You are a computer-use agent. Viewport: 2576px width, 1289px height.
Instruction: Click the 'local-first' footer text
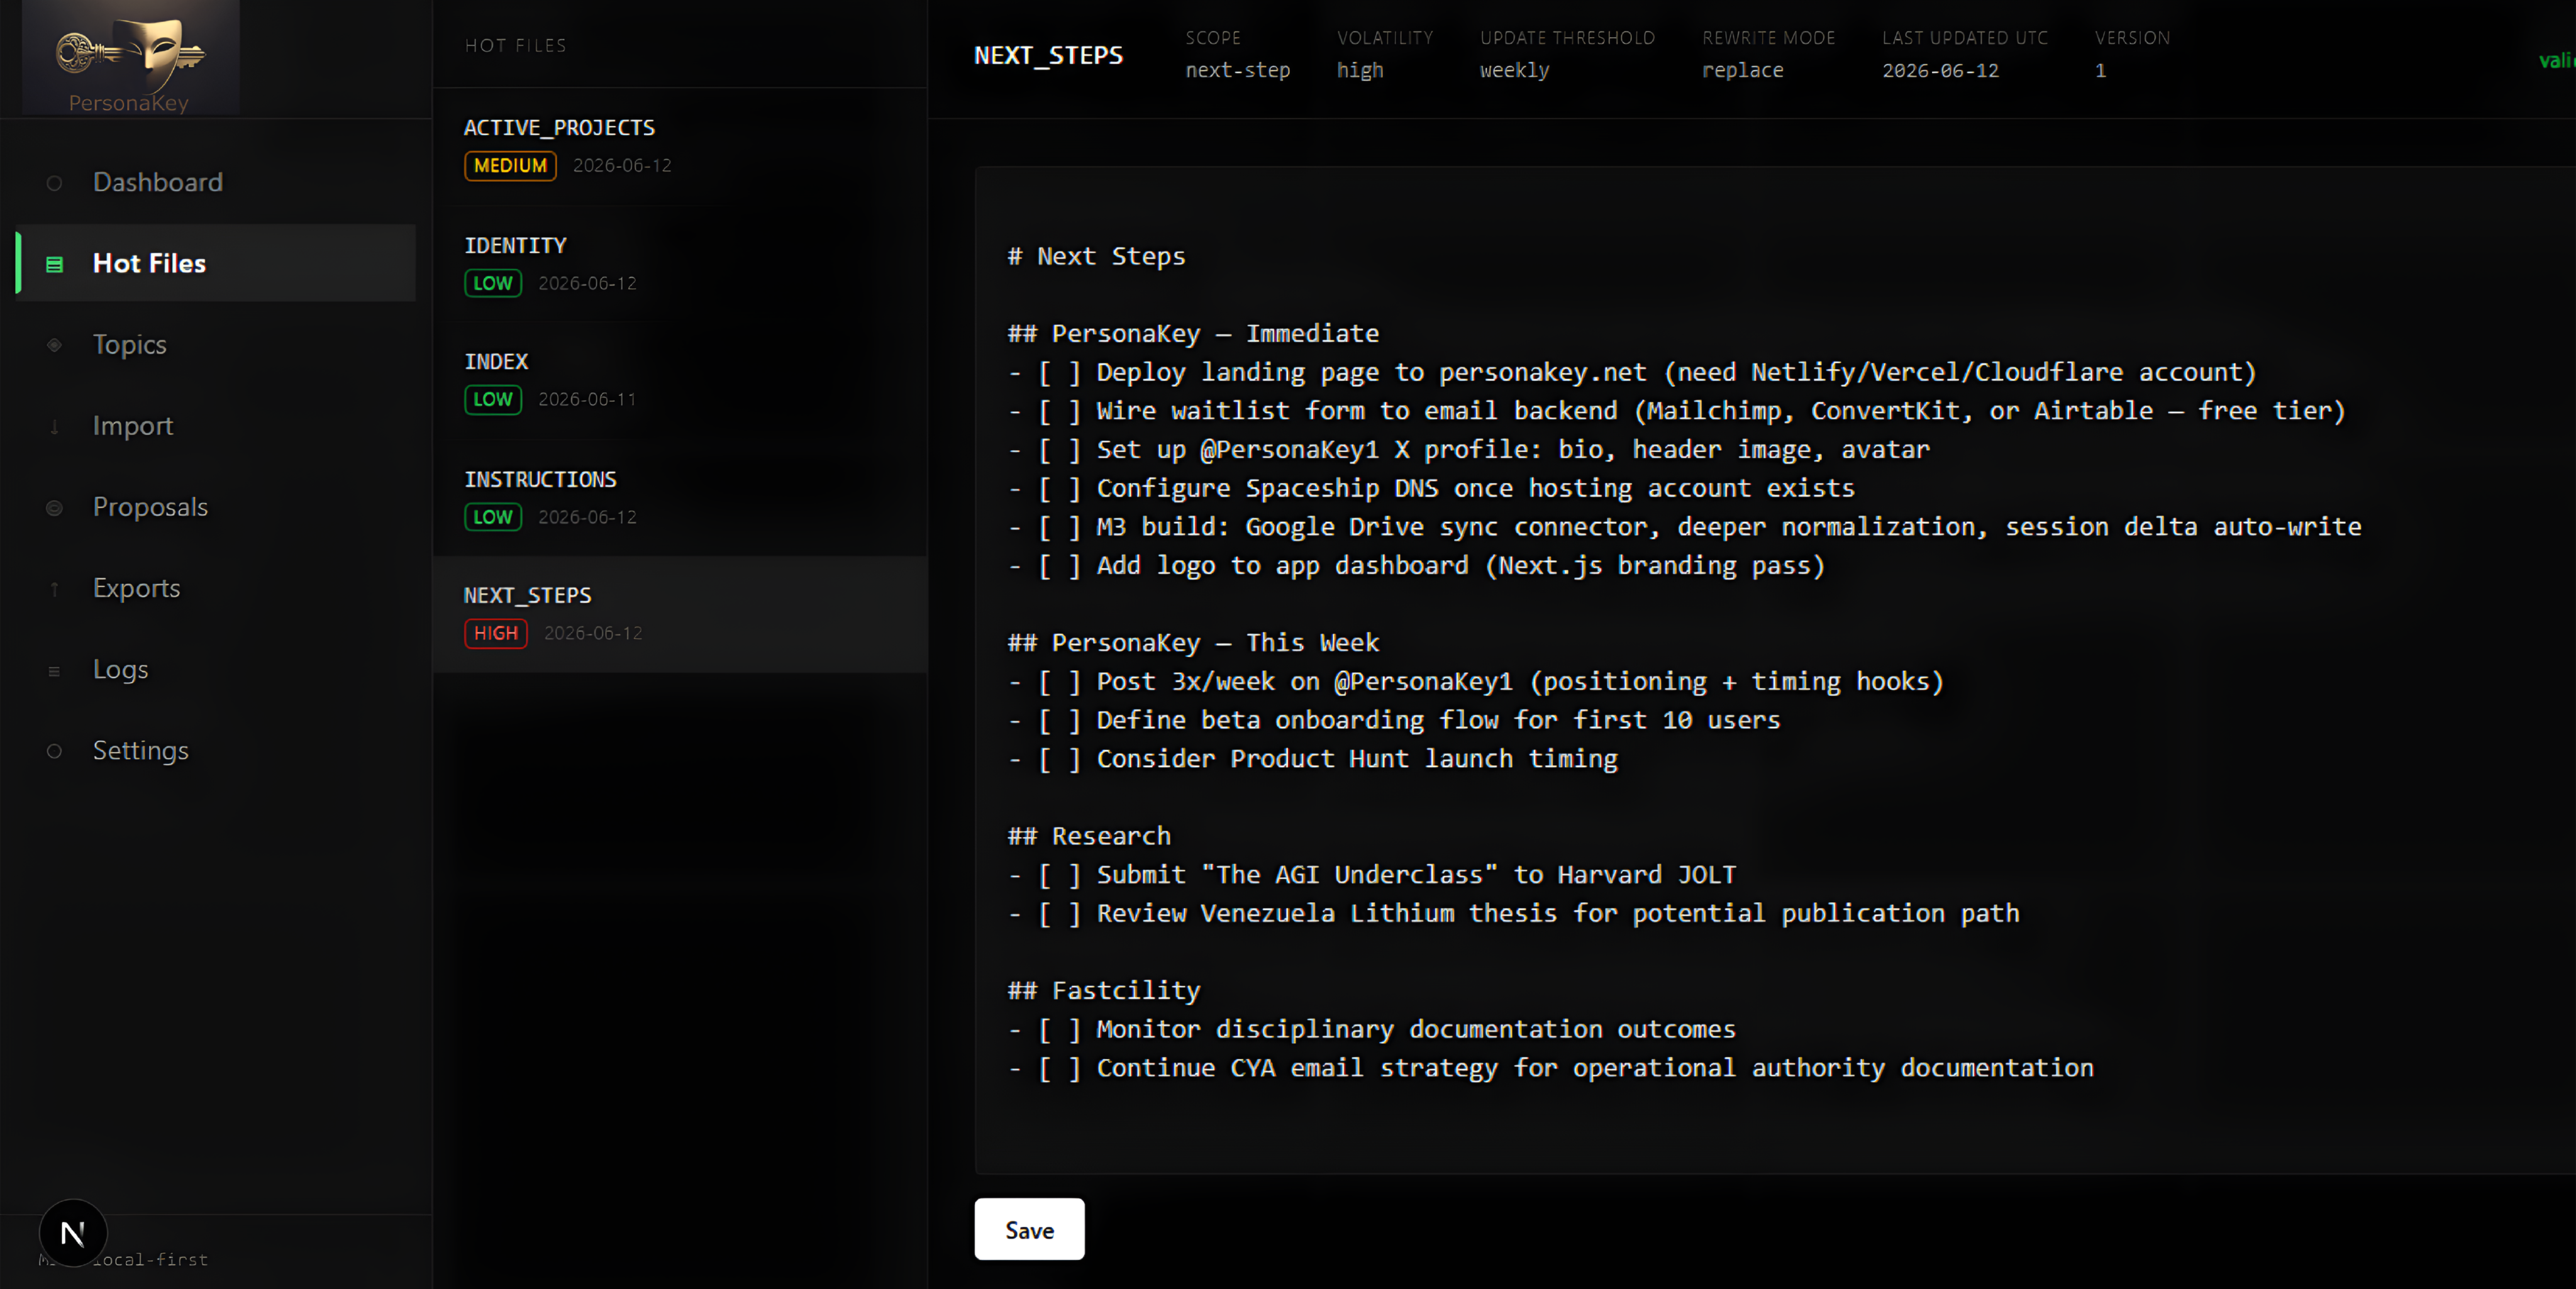[150, 1260]
